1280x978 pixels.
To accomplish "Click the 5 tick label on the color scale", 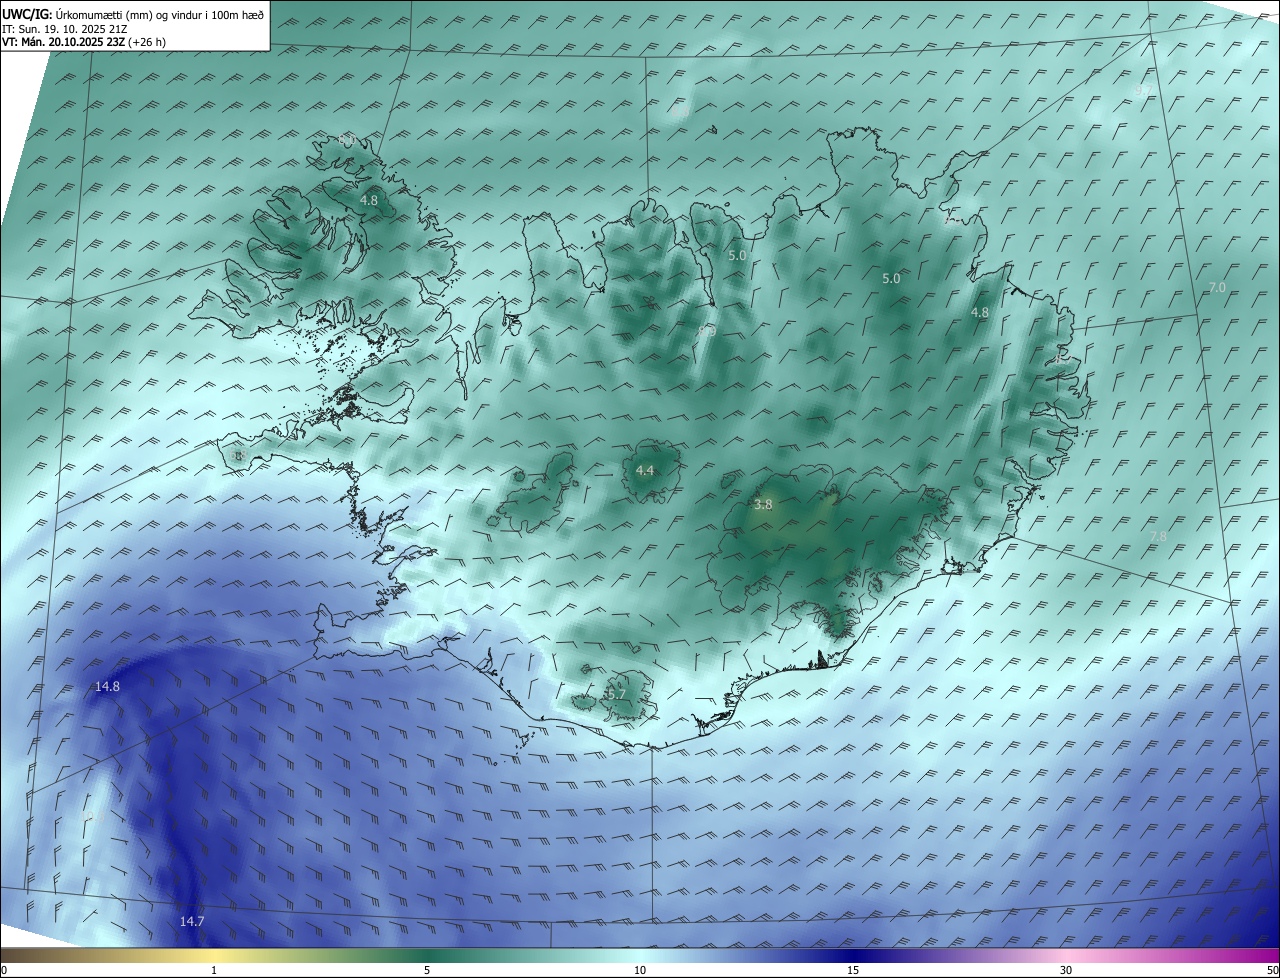I will 427,970.
